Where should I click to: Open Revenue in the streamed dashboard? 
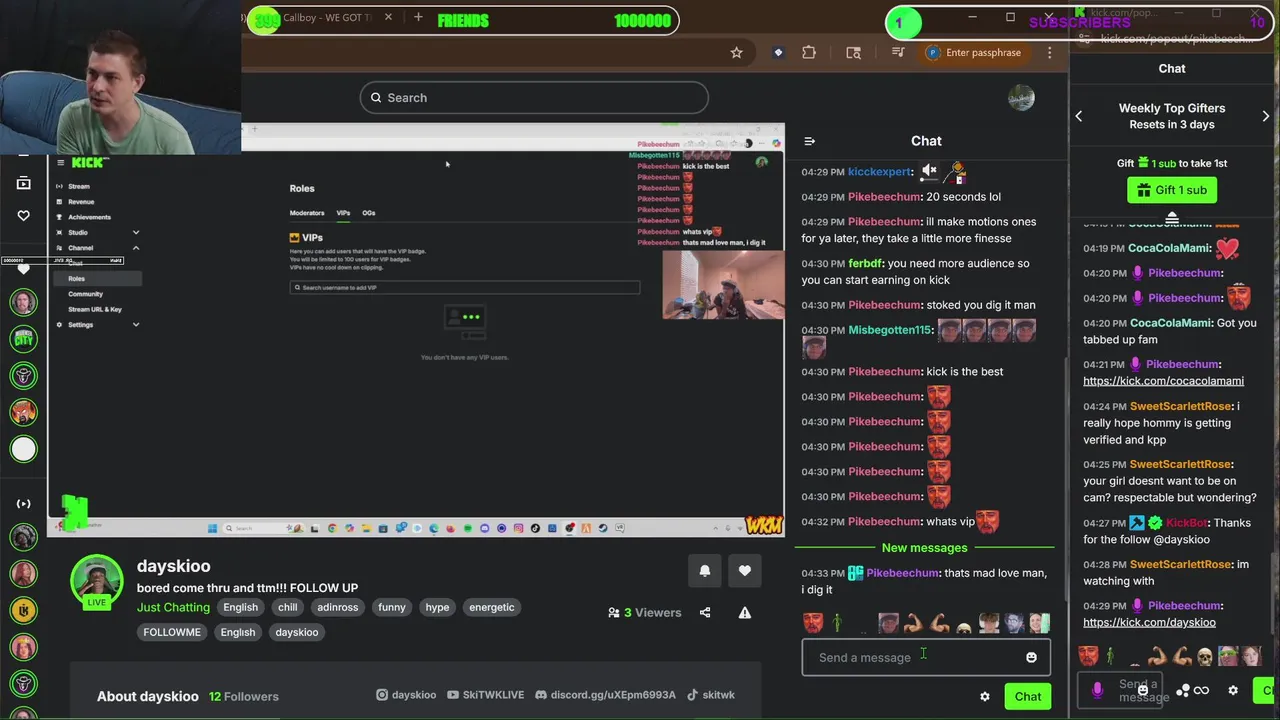tap(81, 202)
